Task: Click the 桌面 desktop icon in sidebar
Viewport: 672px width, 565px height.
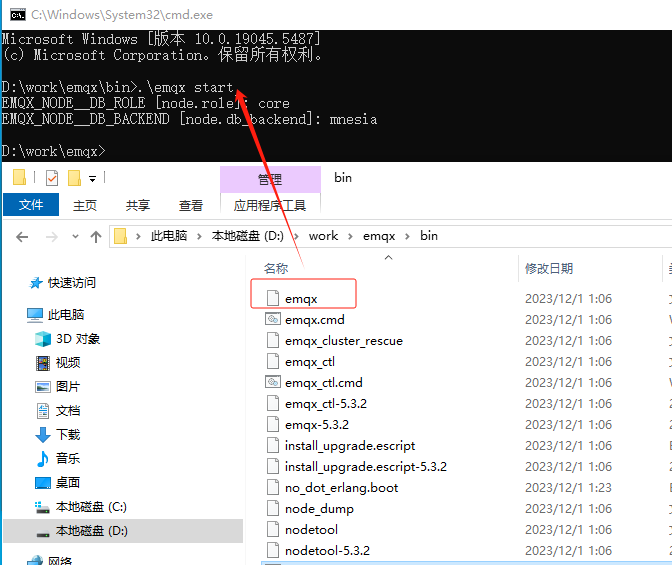Action: point(43,483)
